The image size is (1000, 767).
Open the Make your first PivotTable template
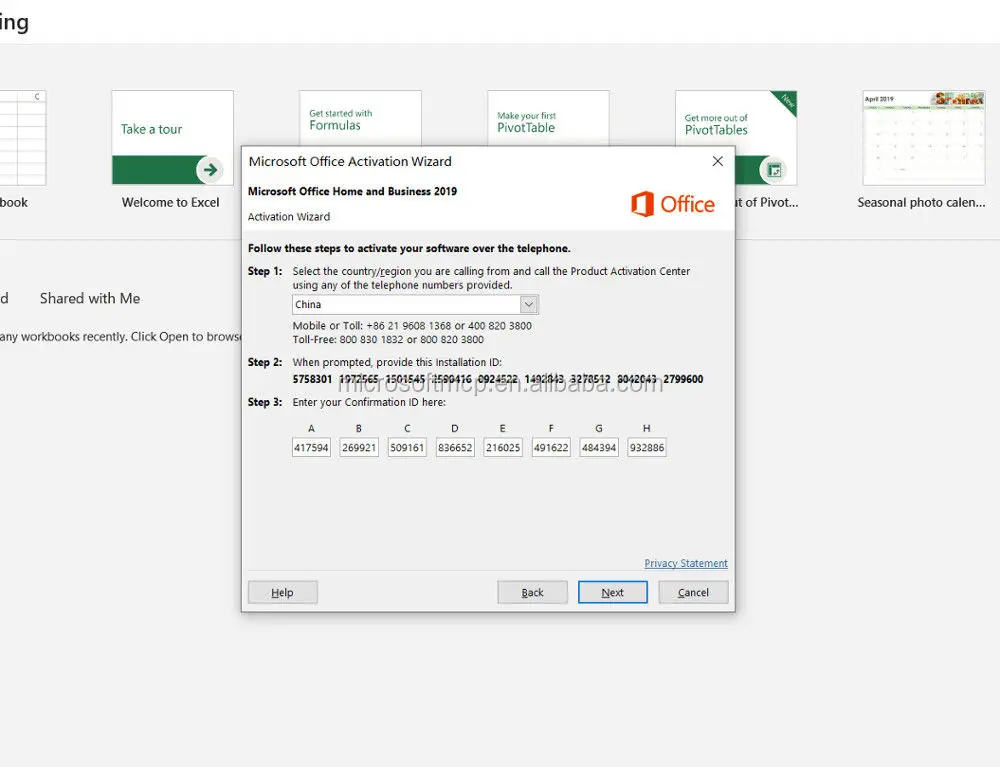click(548, 119)
